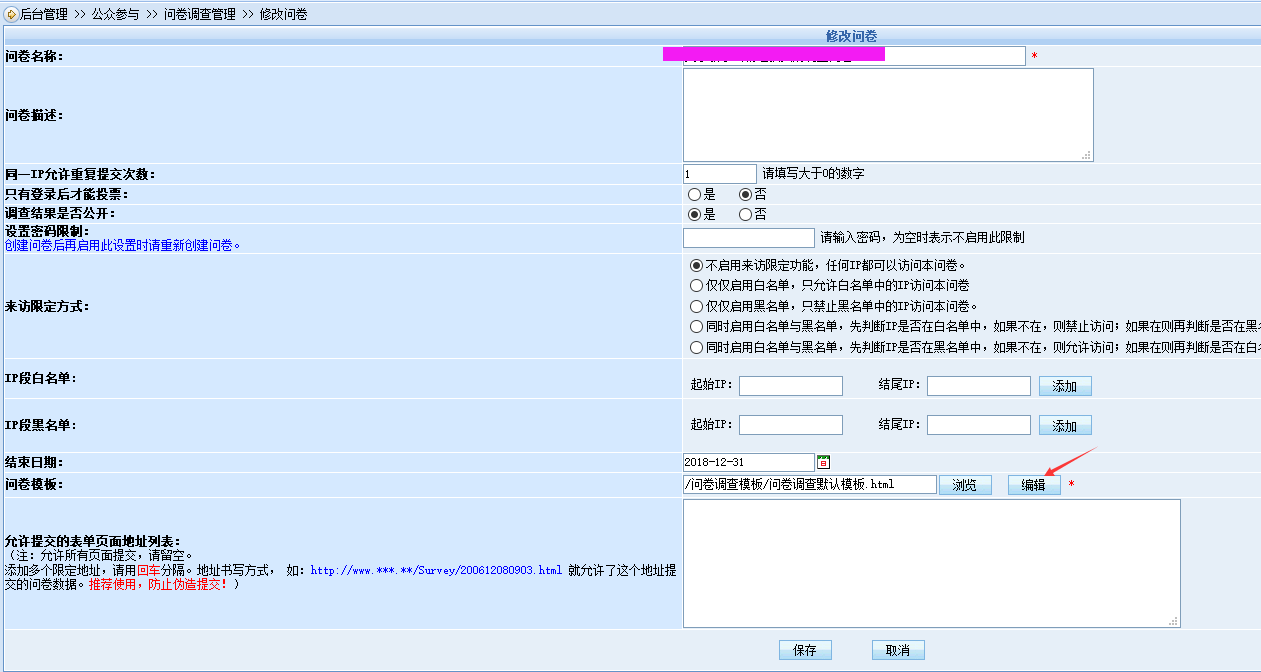Open 问卷调查管理 breadcrumb link
The height and width of the screenshot is (672, 1261).
coord(199,15)
